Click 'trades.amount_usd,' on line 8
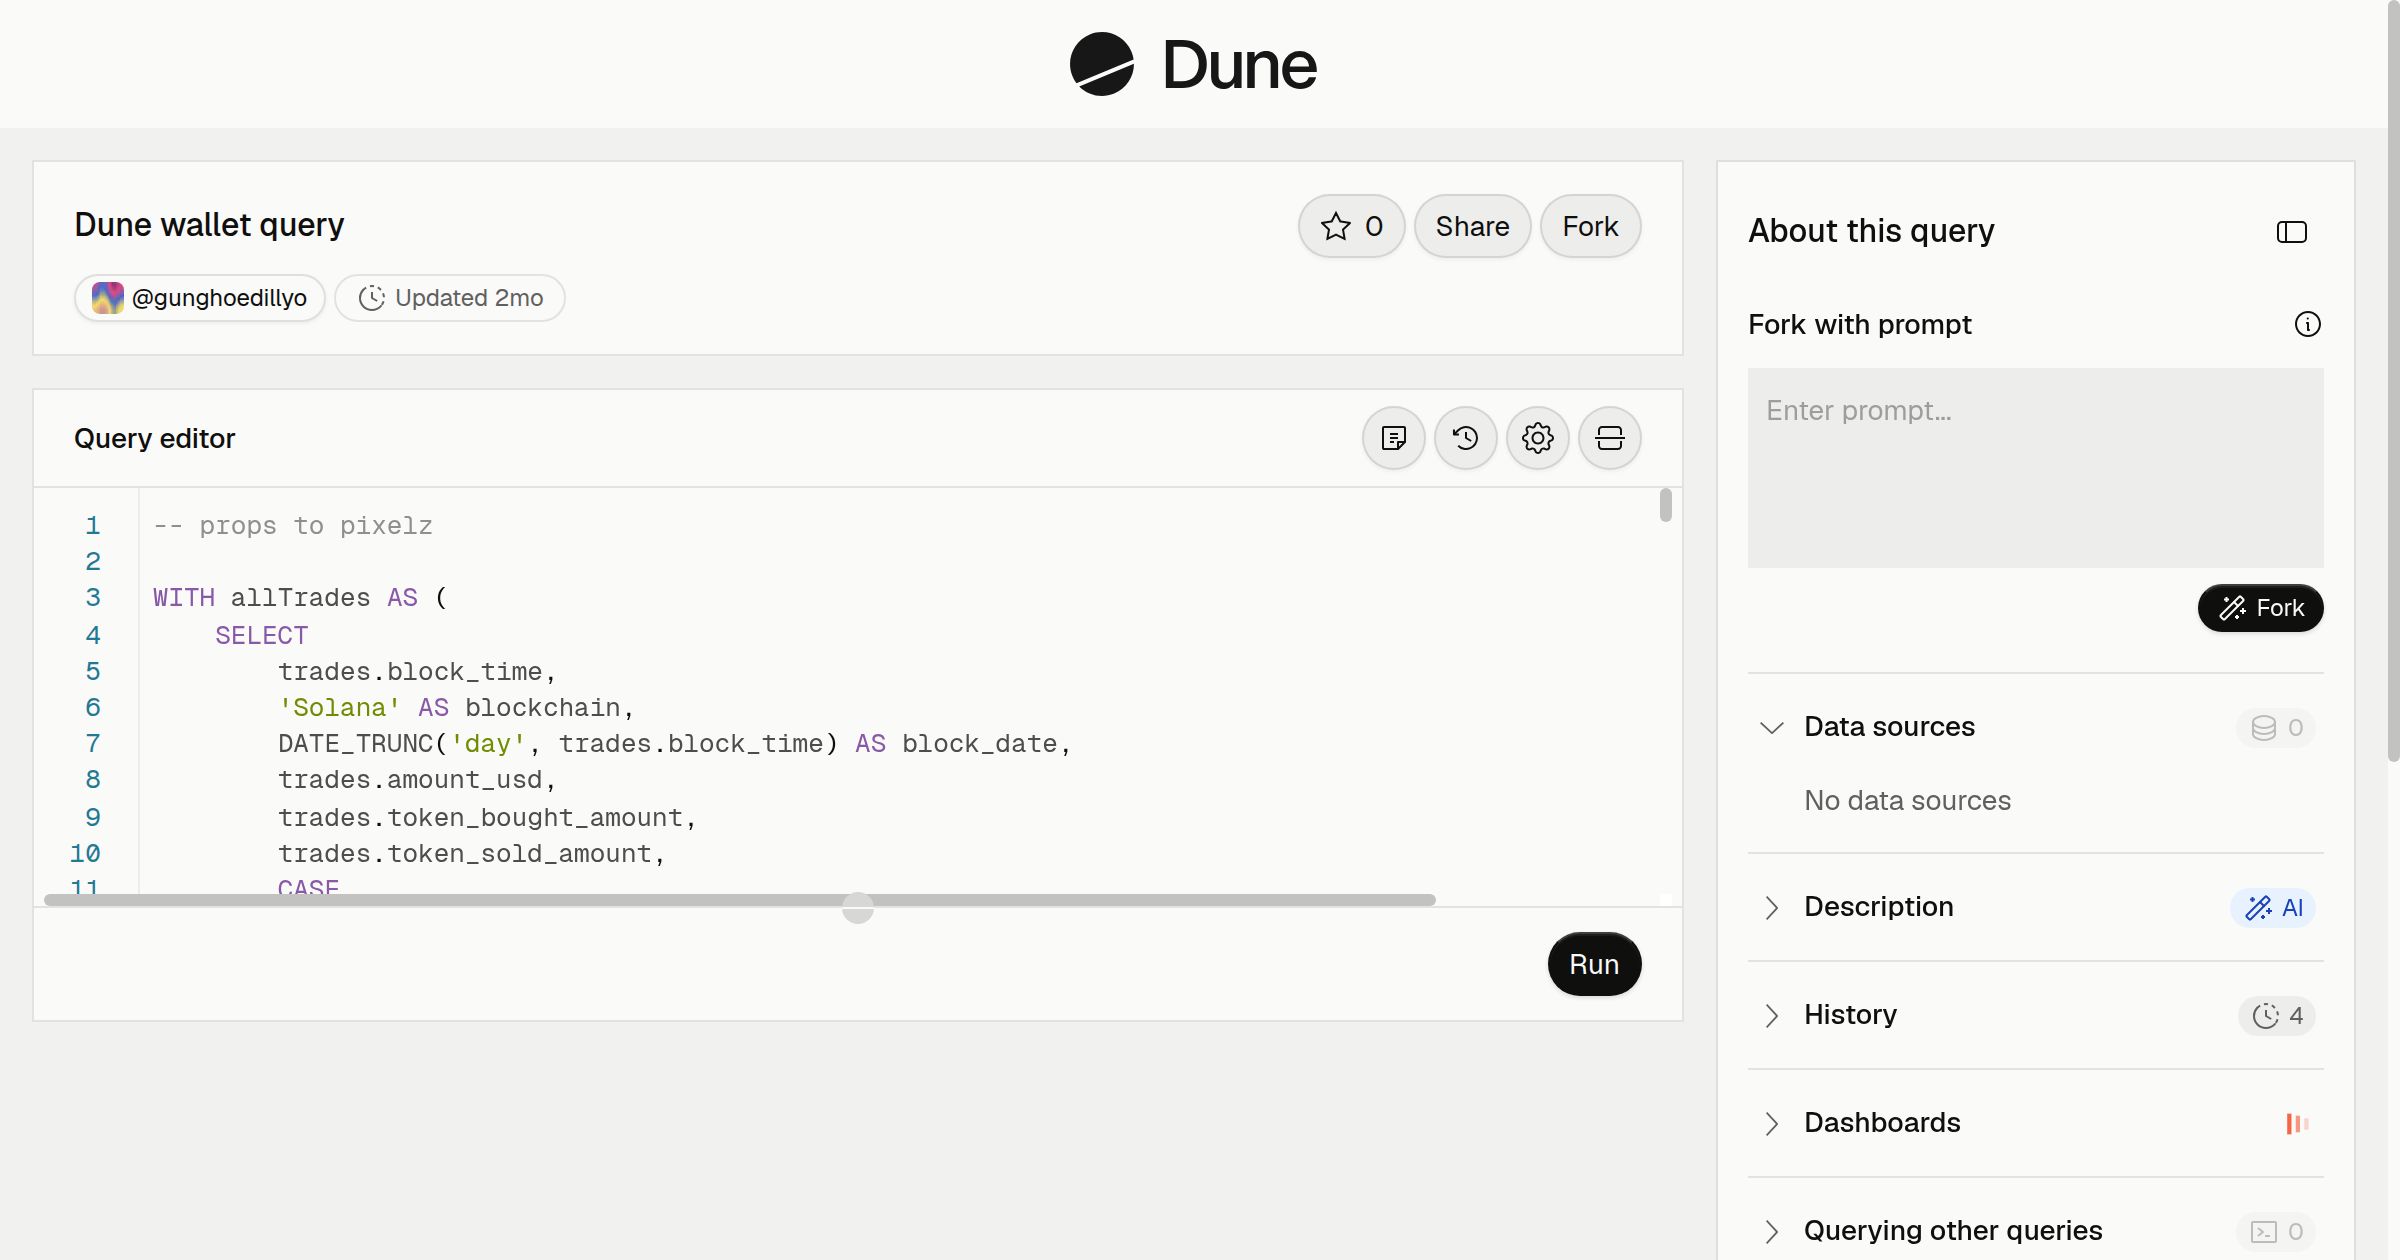The image size is (2400, 1260). pyautogui.click(x=417, y=780)
